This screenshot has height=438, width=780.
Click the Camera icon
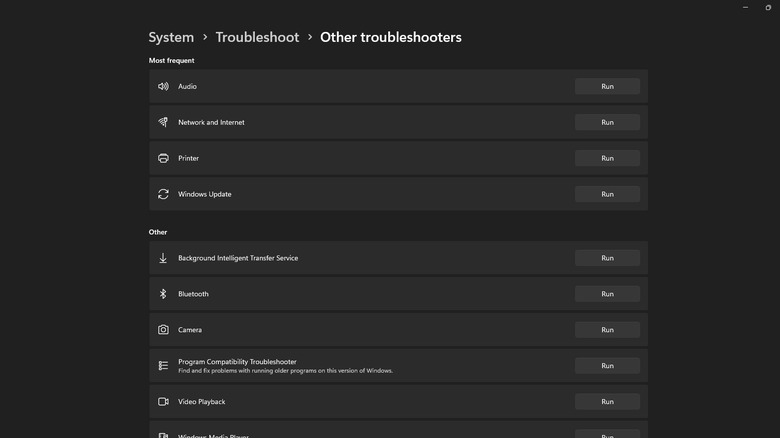click(163, 330)
